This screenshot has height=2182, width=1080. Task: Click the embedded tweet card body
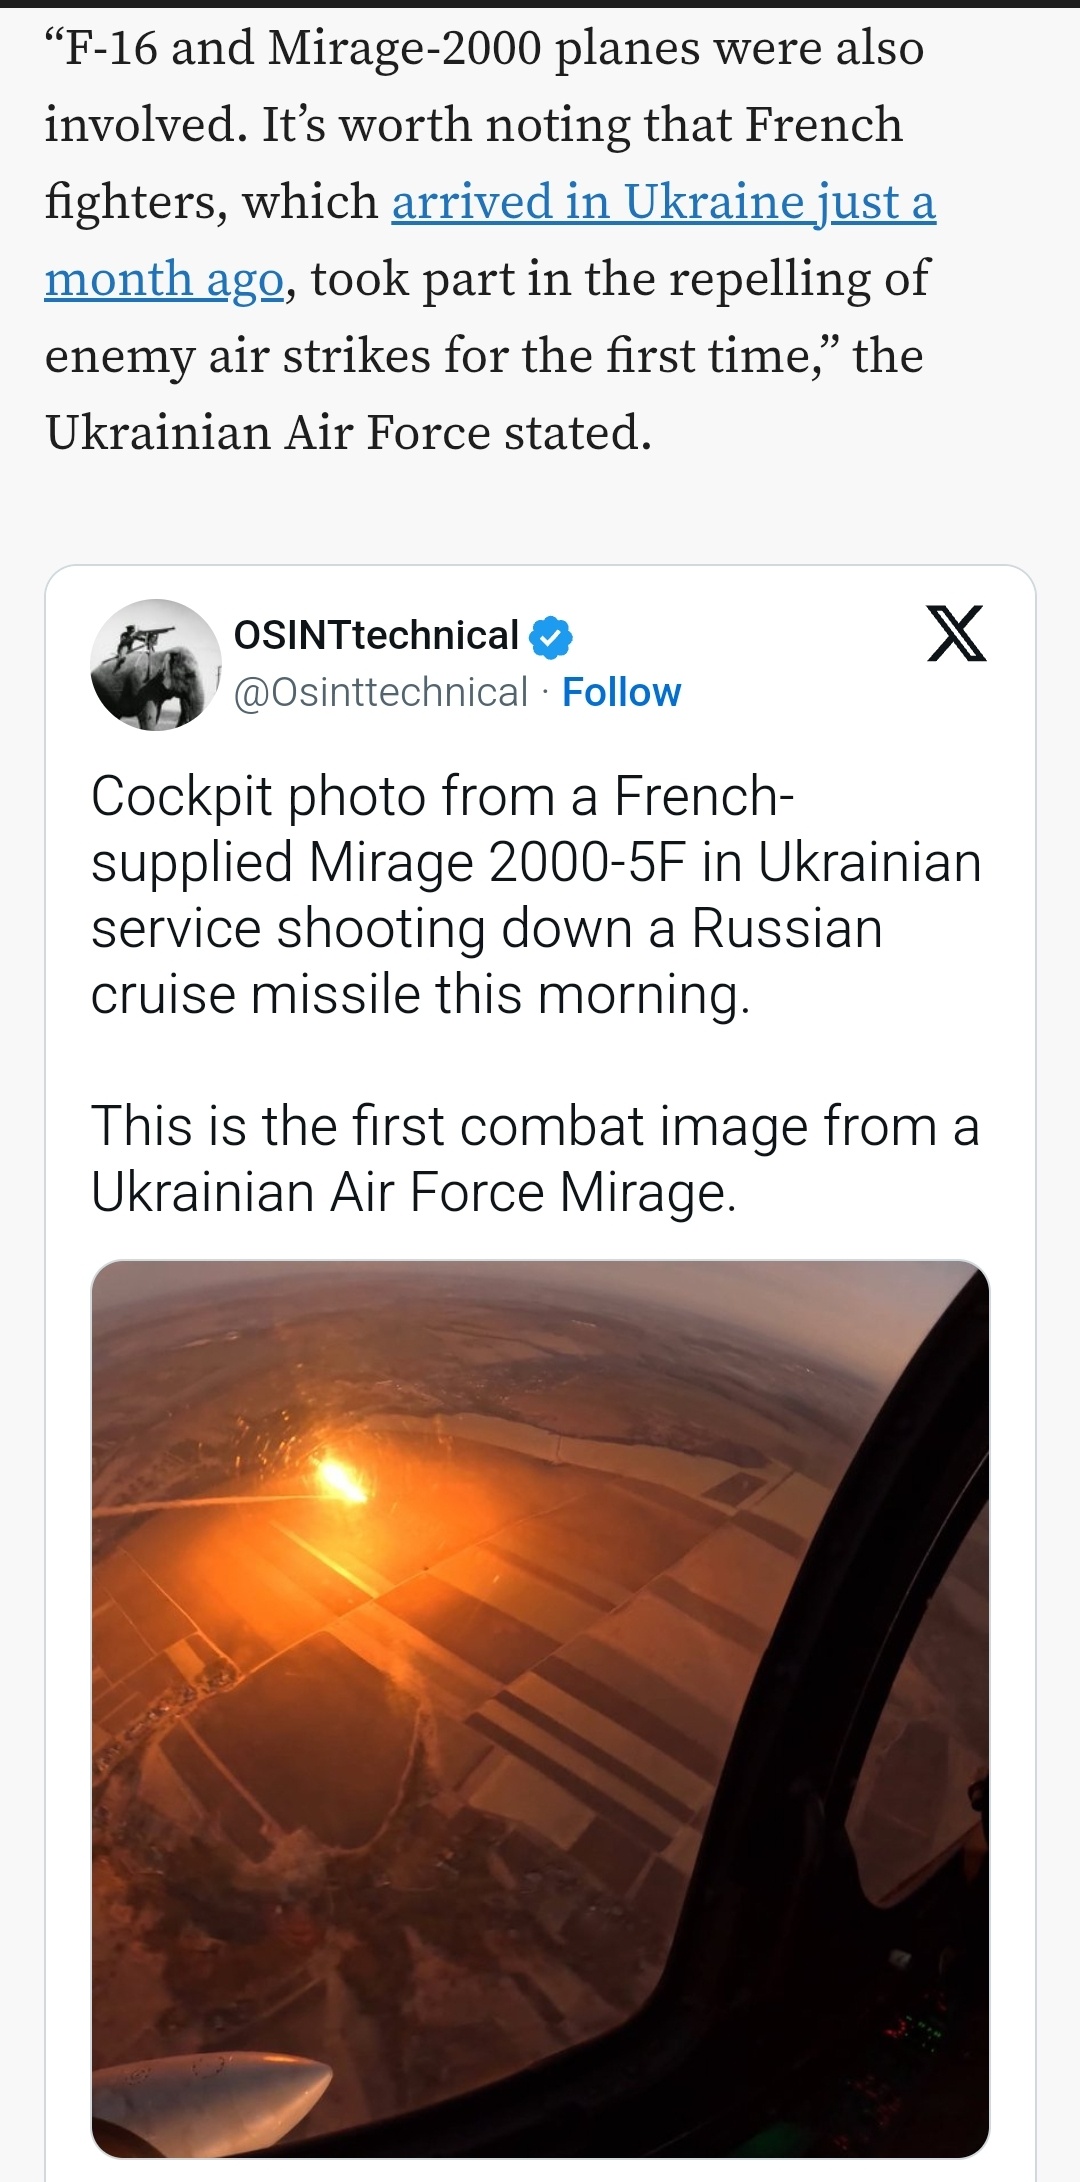tap(540, 1000)
